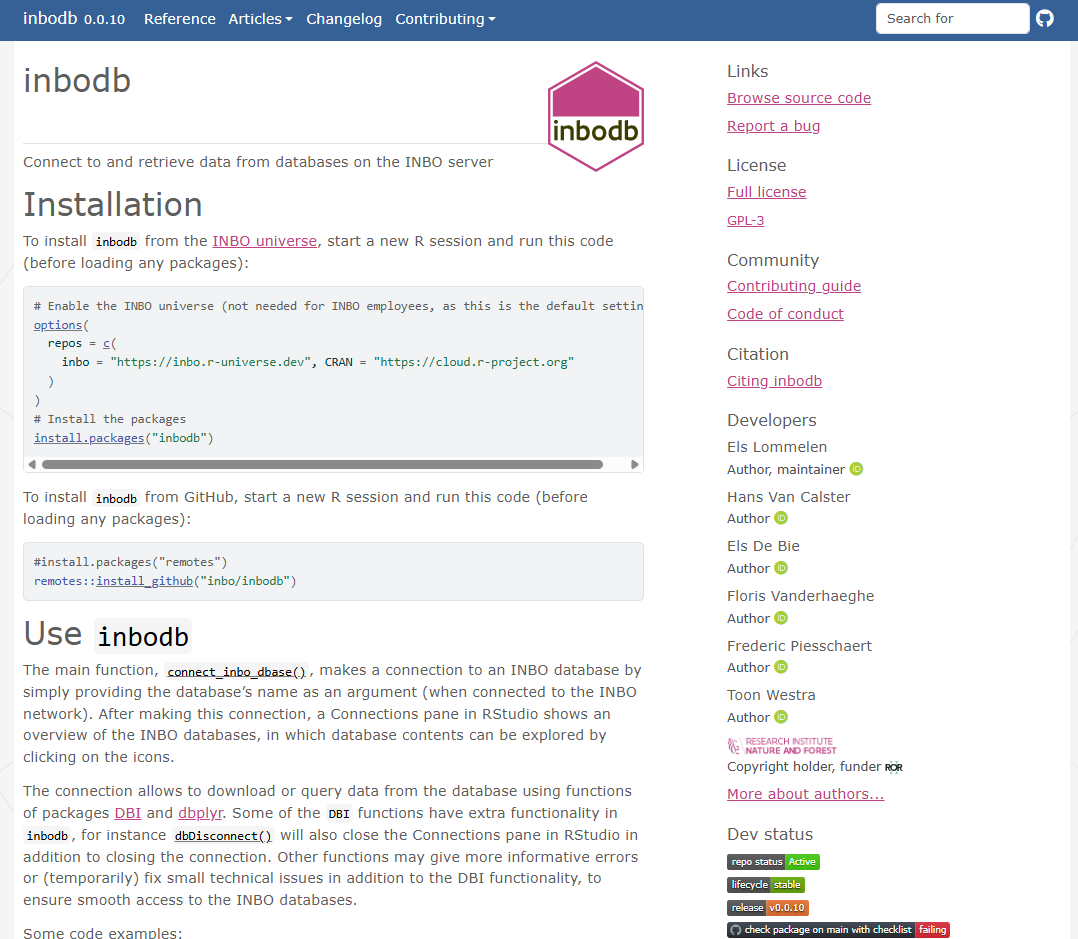Open the GitHub repository icon

click(1045, 19)
